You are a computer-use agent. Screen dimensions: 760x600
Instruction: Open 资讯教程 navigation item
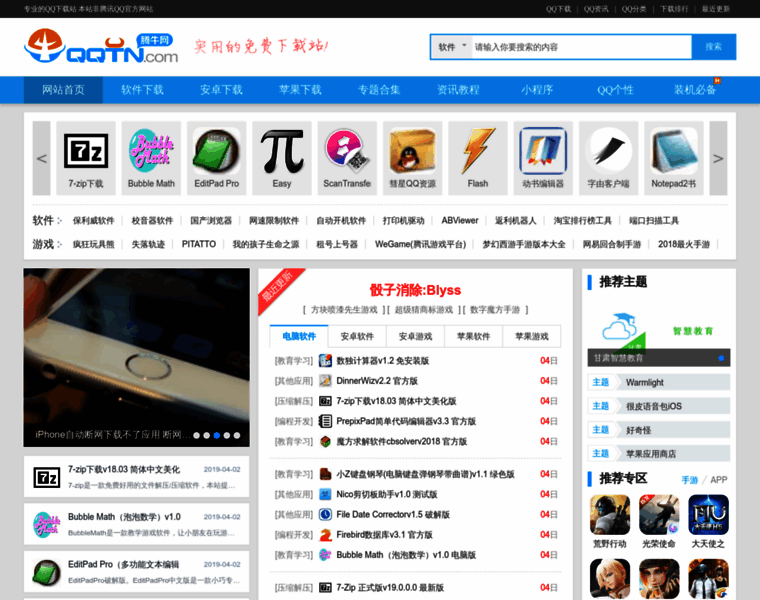tap(458, 90)
